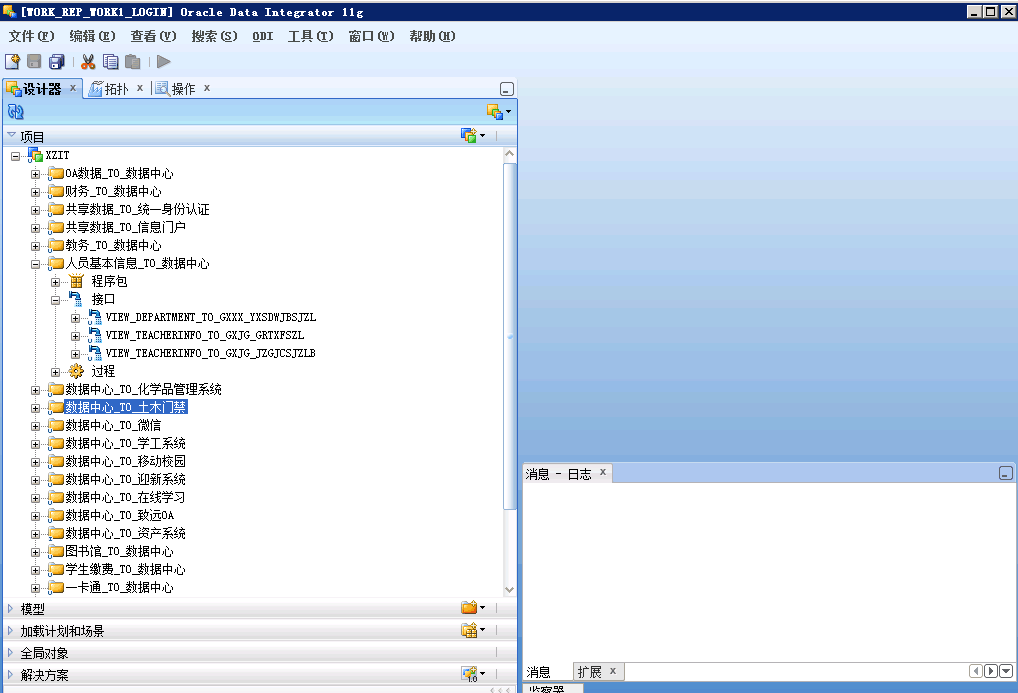Select the 共享数据_TO_统一身份认证 folder
Viewport: 1018px width, 693px height.
pos(137,209)
